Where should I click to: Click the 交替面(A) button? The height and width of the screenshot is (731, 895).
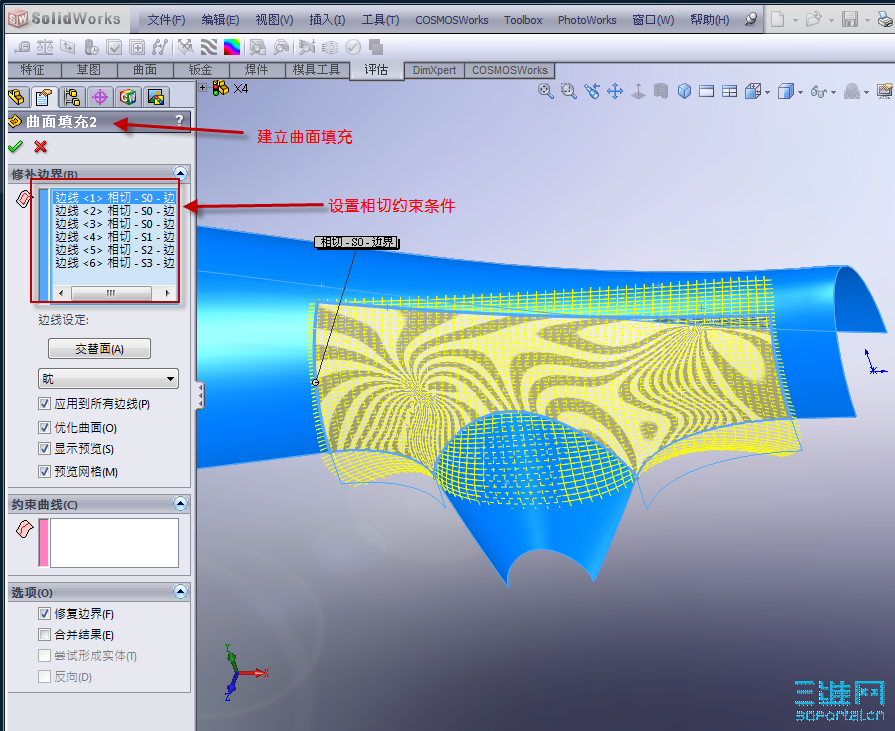click(99, 349)
